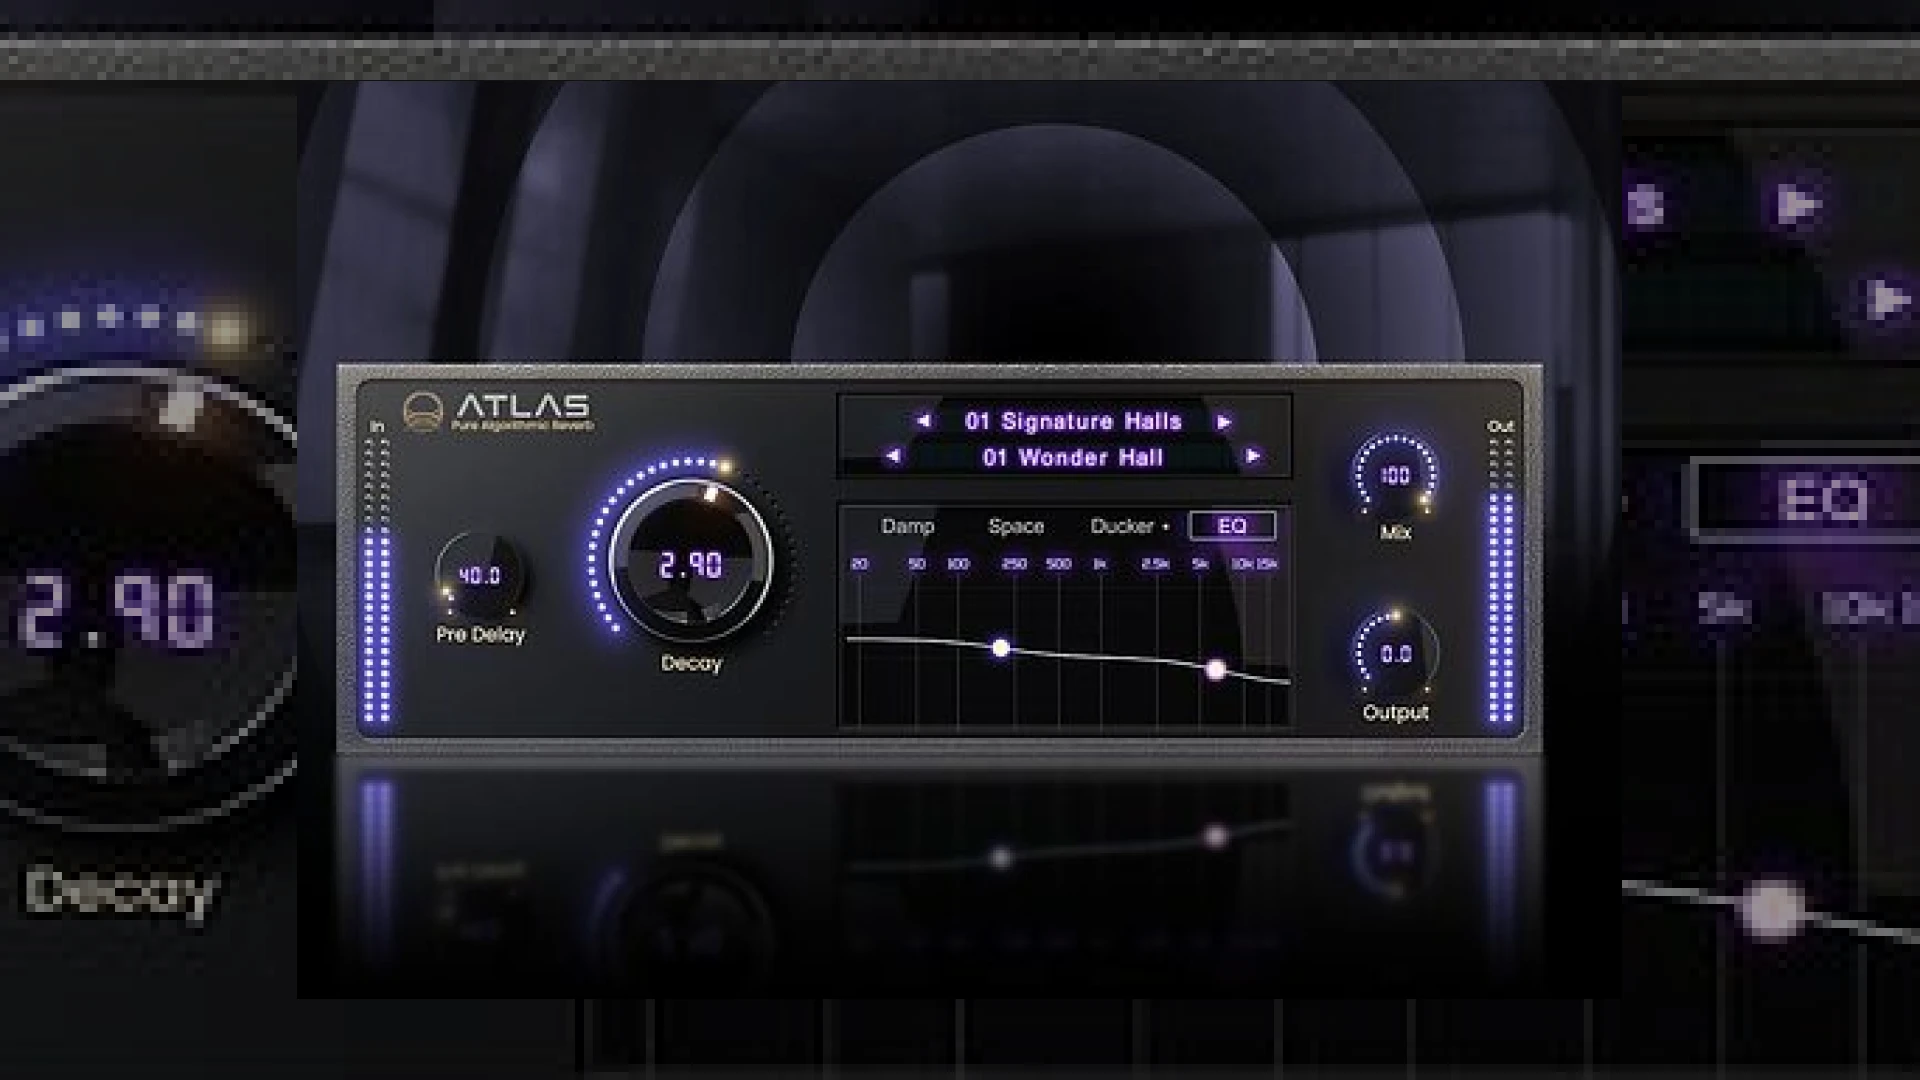Go to next preset category arrow
Screen dimensions: 1920x1080
point(1223,422)
